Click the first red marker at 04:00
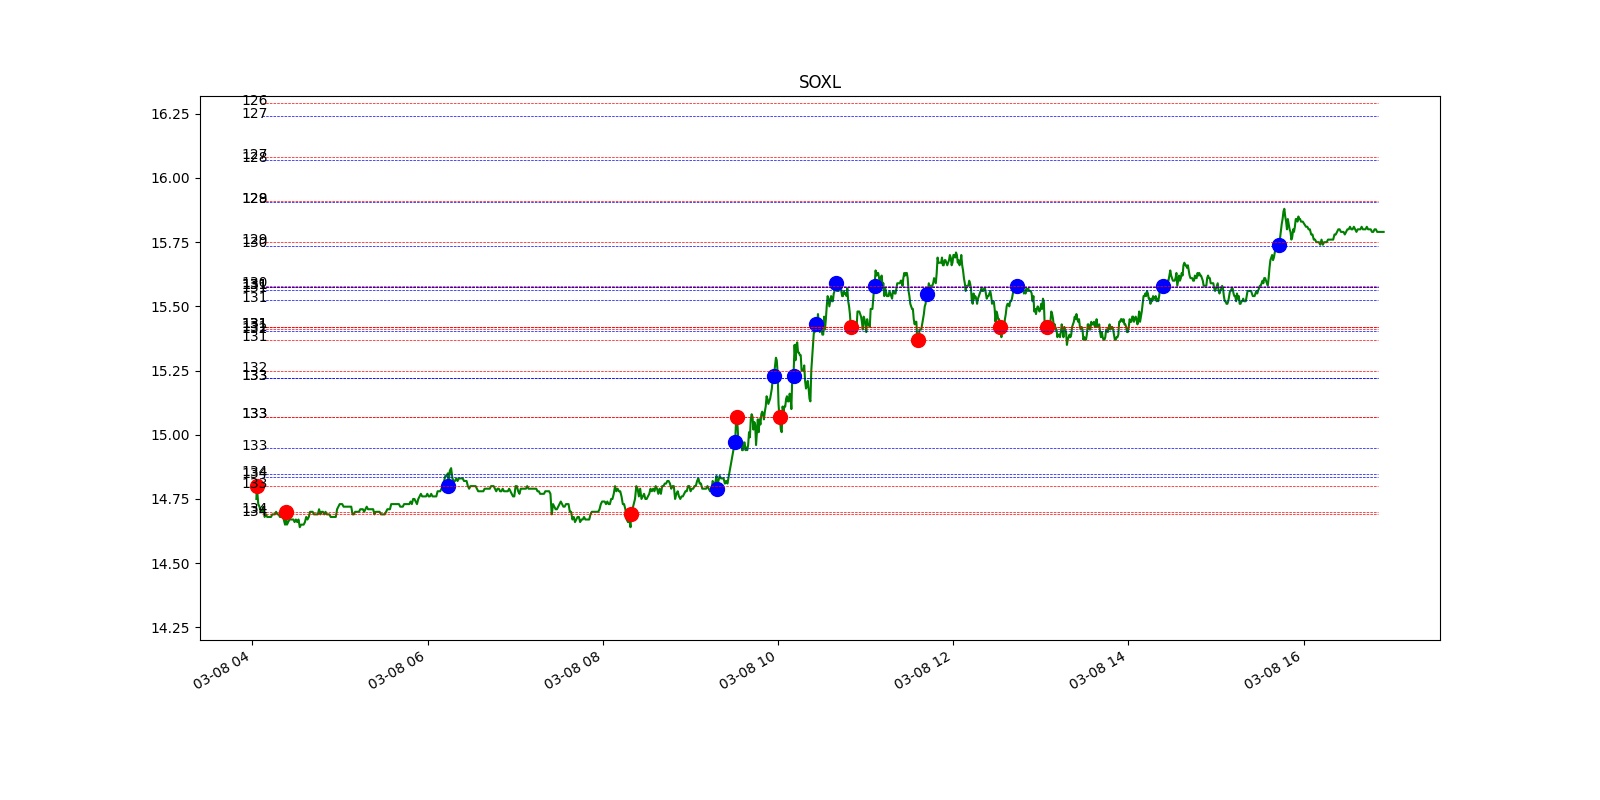 257,486
